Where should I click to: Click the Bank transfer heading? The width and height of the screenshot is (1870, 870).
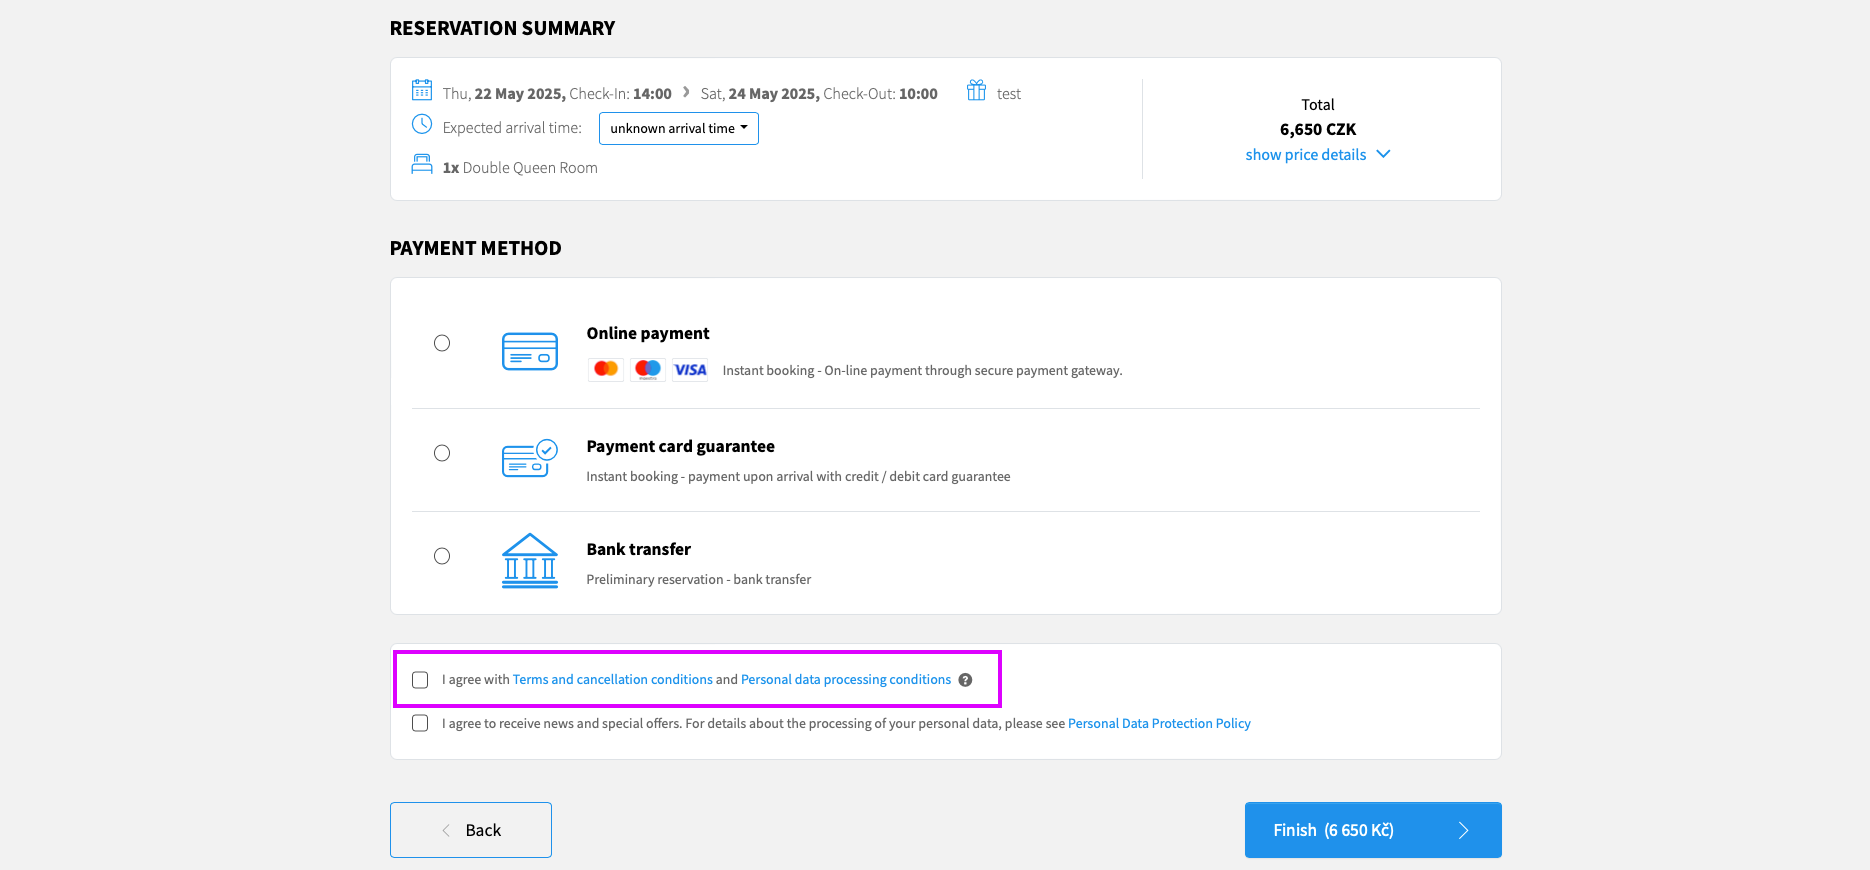point(639,549)
